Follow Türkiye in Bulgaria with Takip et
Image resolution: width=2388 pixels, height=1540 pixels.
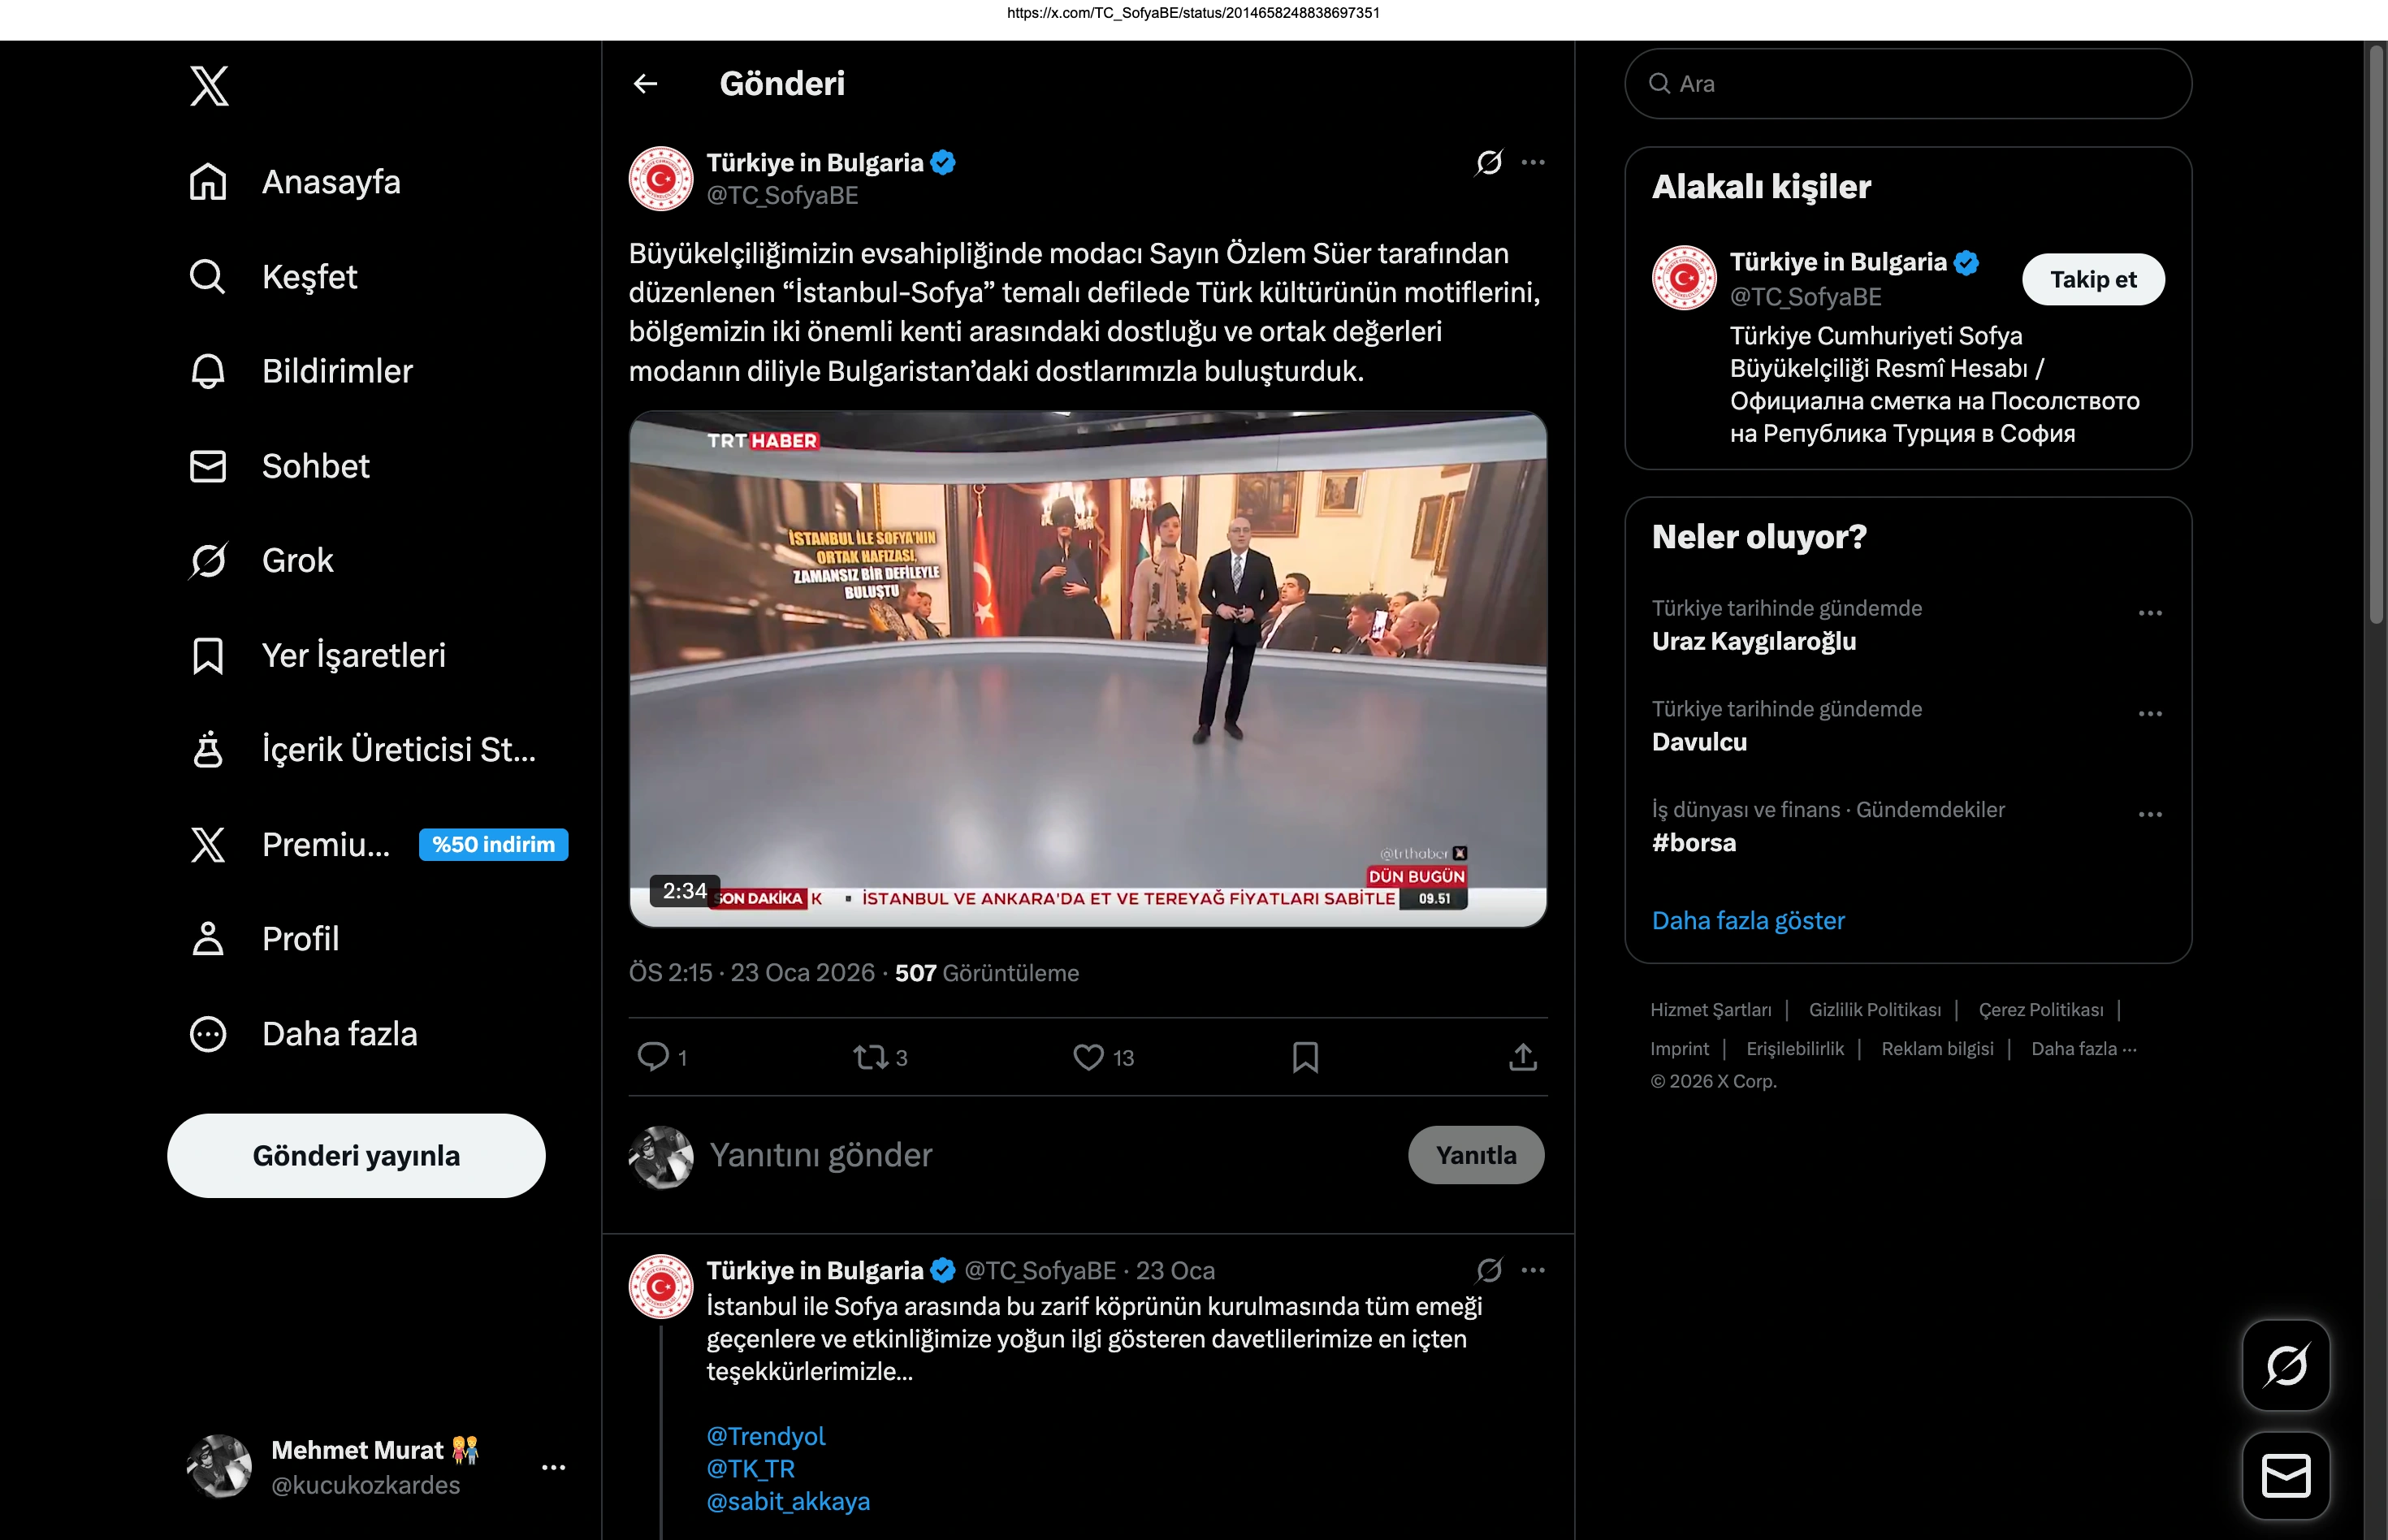2093,280
